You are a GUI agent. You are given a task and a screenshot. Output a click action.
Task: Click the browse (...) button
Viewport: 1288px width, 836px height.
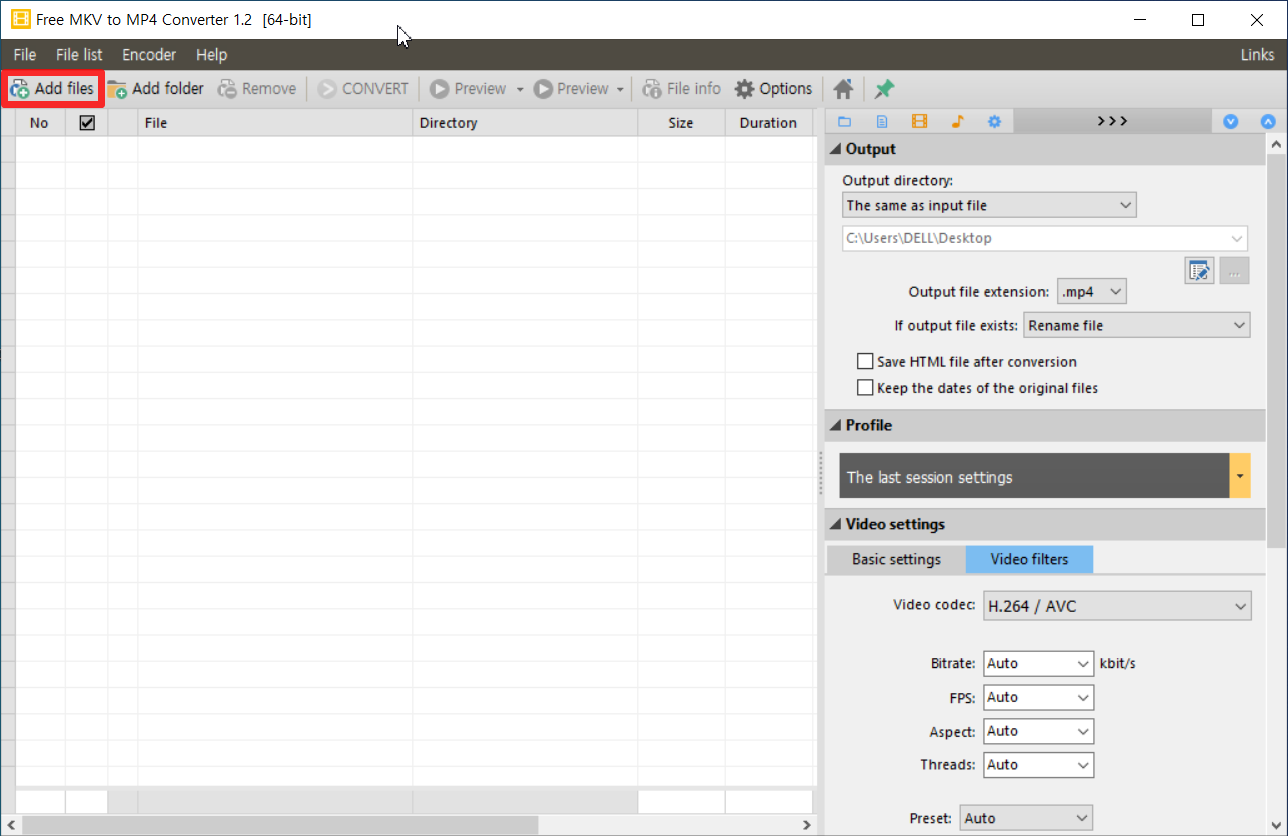pyautogui.click(x=1234, y=270)
